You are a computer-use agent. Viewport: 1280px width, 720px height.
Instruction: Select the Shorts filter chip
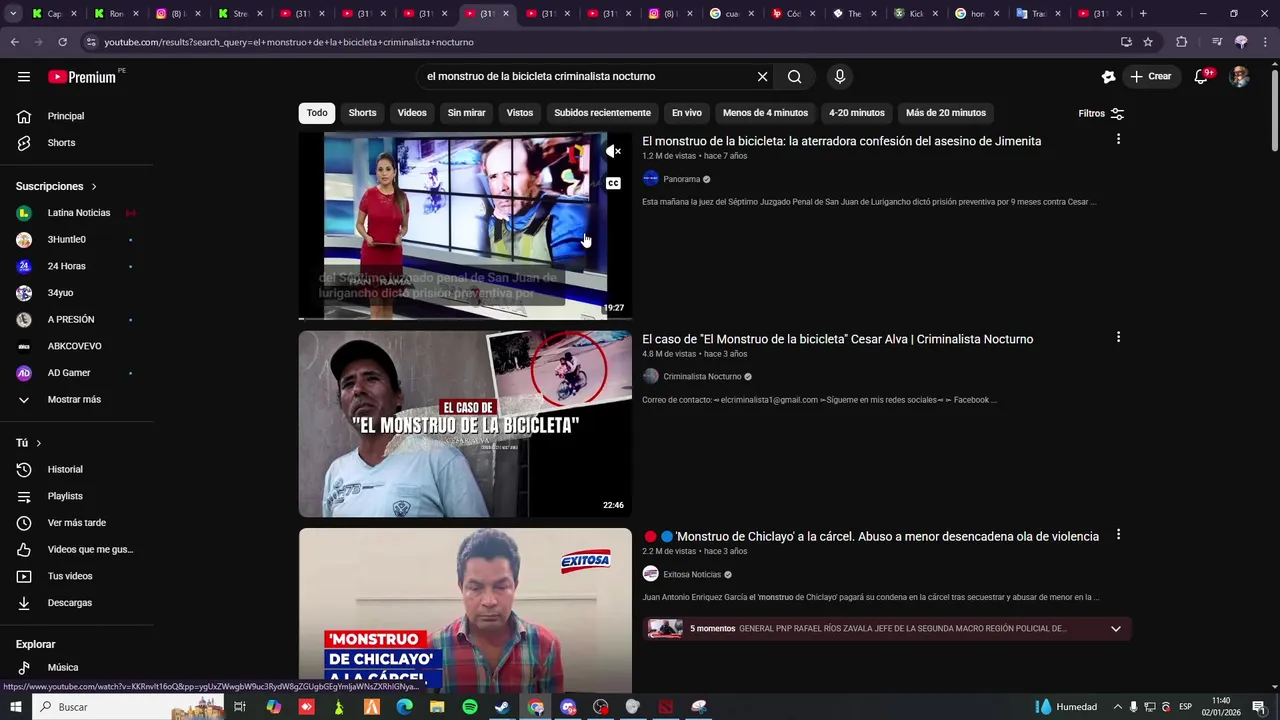[x=362, y=113]
